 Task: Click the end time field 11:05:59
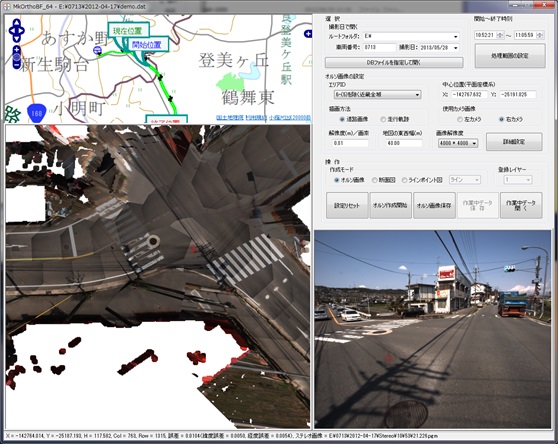[x=525, y=35]
